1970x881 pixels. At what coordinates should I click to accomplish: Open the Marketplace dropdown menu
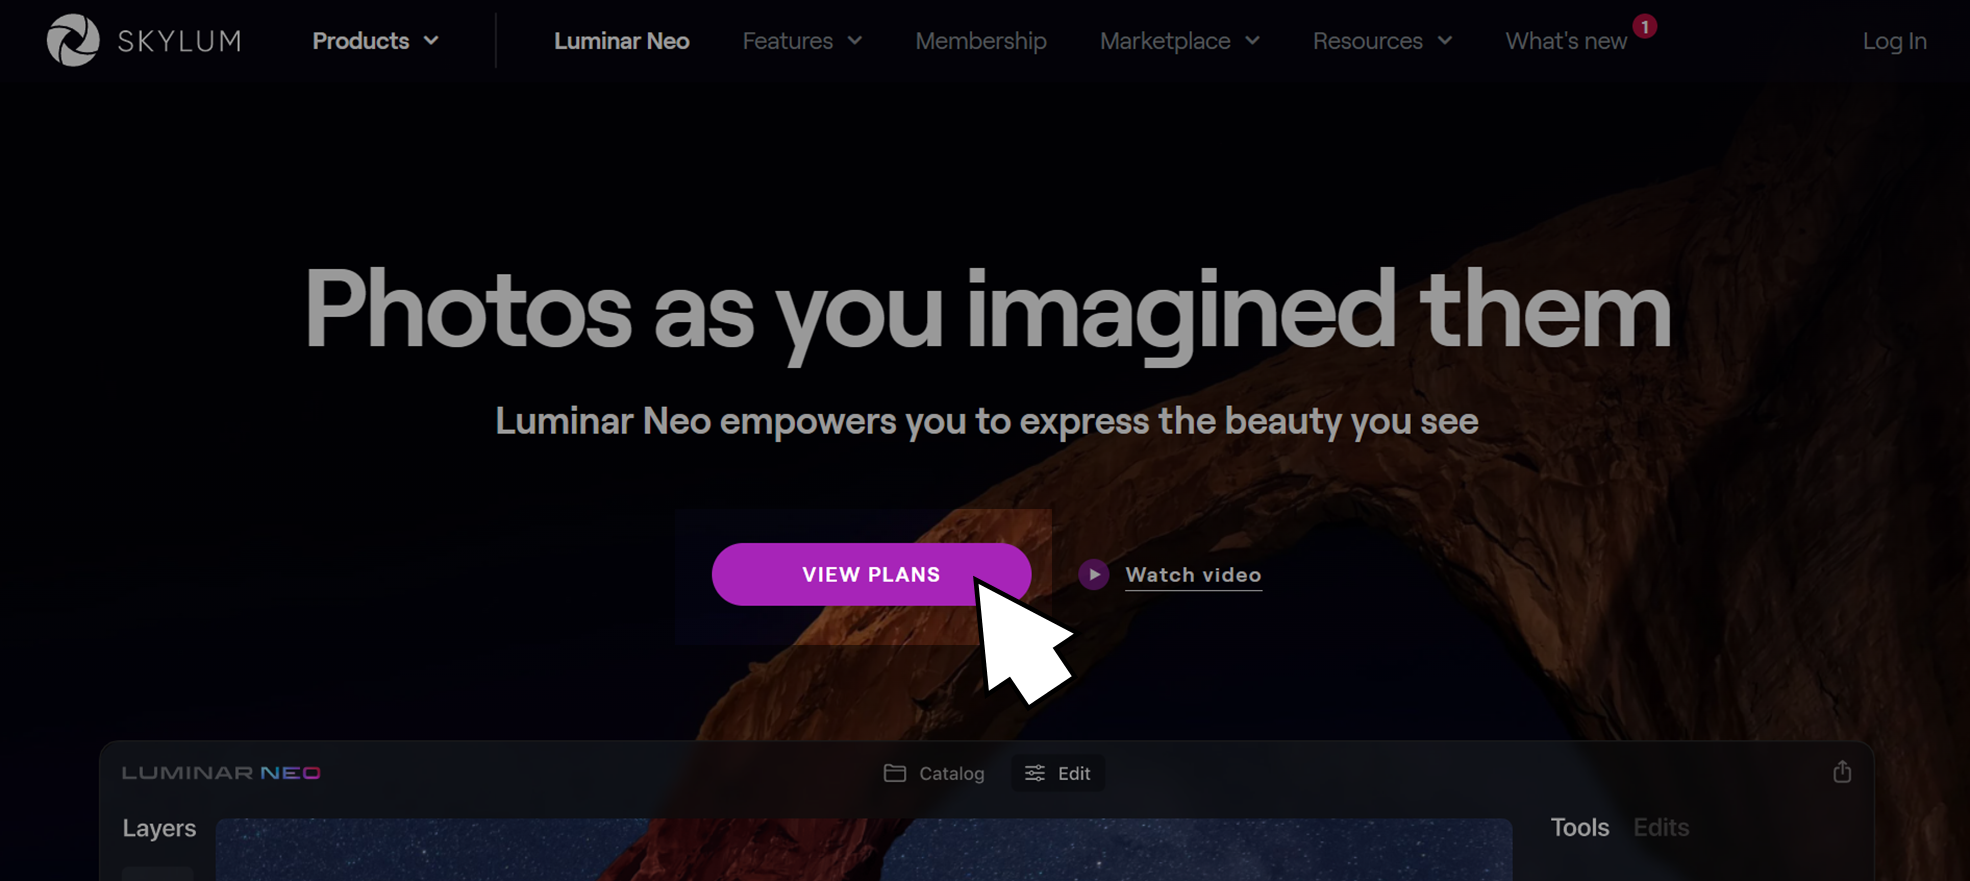click(x=1179, y=41)
